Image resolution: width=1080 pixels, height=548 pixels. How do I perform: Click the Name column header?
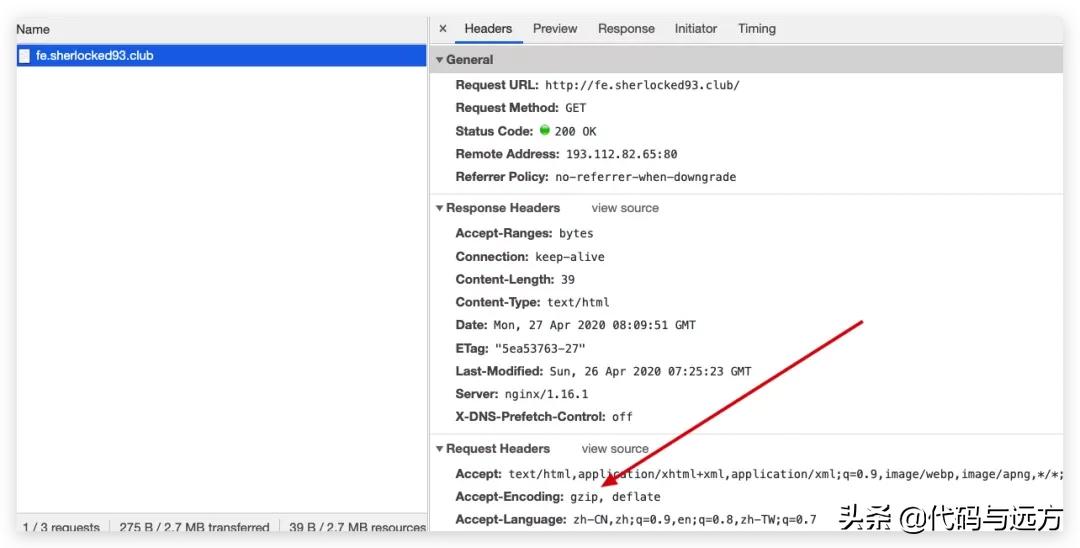(32, 30)
